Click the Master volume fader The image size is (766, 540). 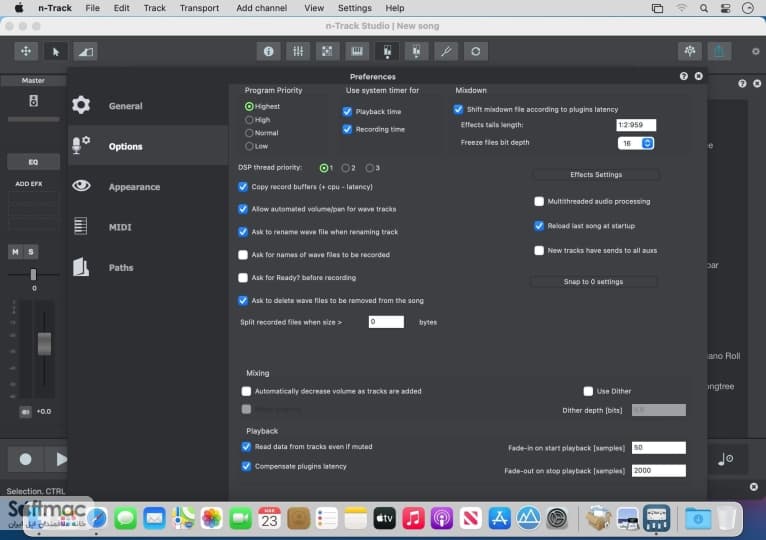point(44,344)
